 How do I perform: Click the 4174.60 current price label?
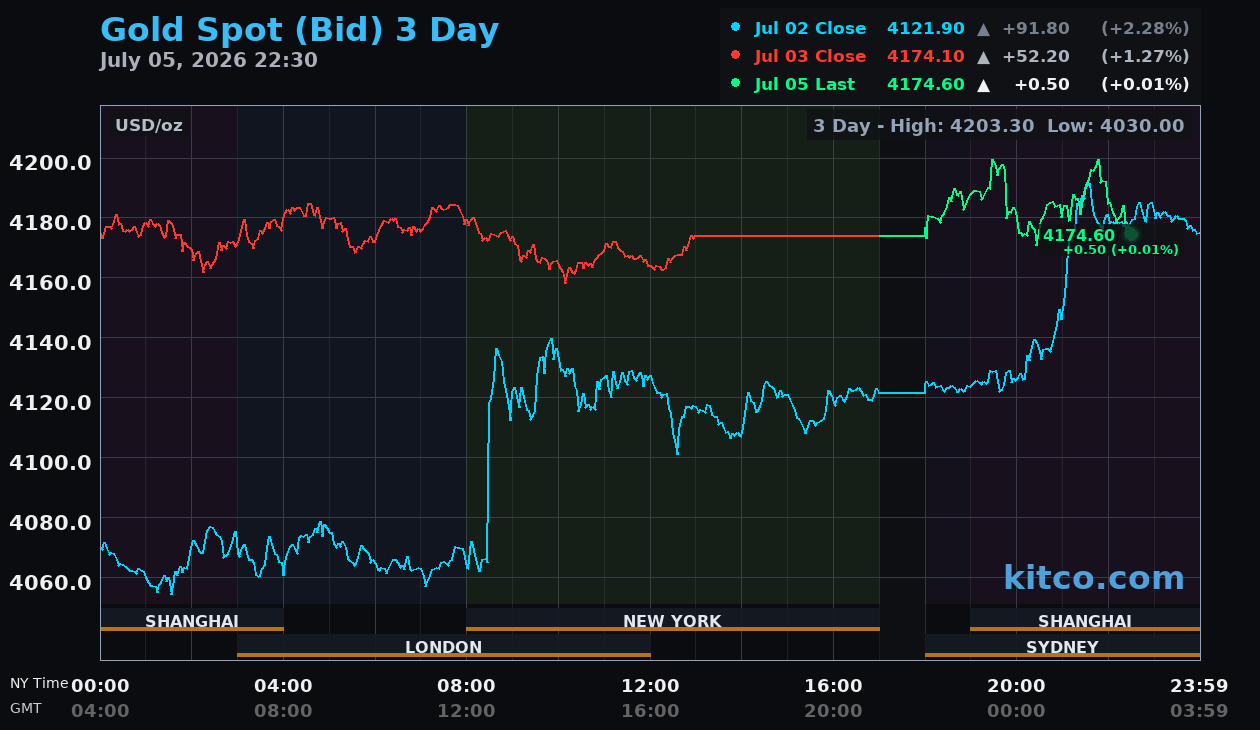pos(1079,235)
